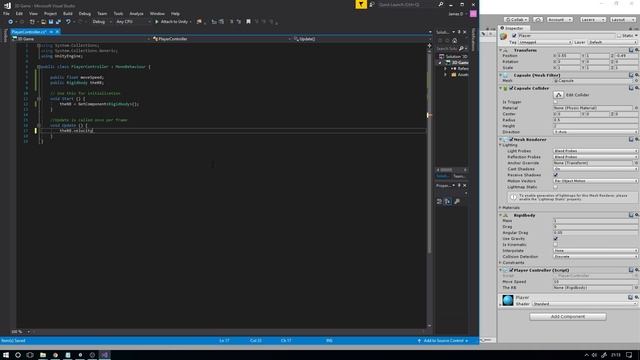Click the Navigate Backward toolbar icon
Image resolution: width=640 pixels, height=360 pixels.
pyautogui.click(x=11, y=22)
